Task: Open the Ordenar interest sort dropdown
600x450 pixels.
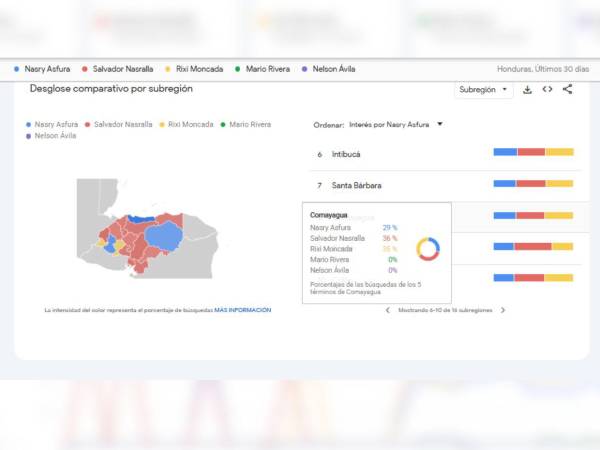Action: coord(396,124)
